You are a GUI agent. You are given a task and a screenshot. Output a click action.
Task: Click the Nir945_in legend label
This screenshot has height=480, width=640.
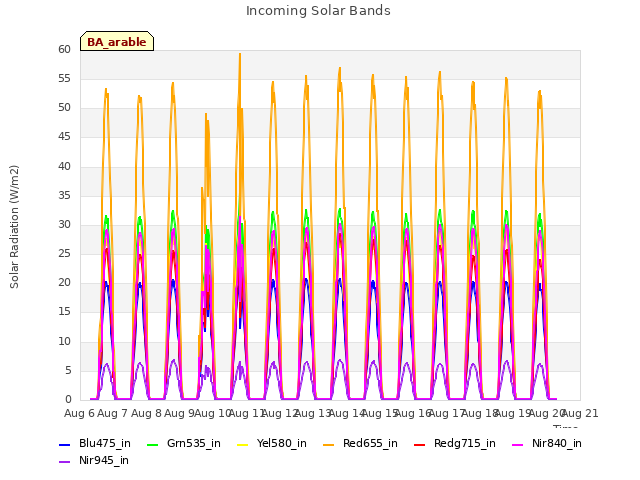pyautogui.click(x=104, y=461)
